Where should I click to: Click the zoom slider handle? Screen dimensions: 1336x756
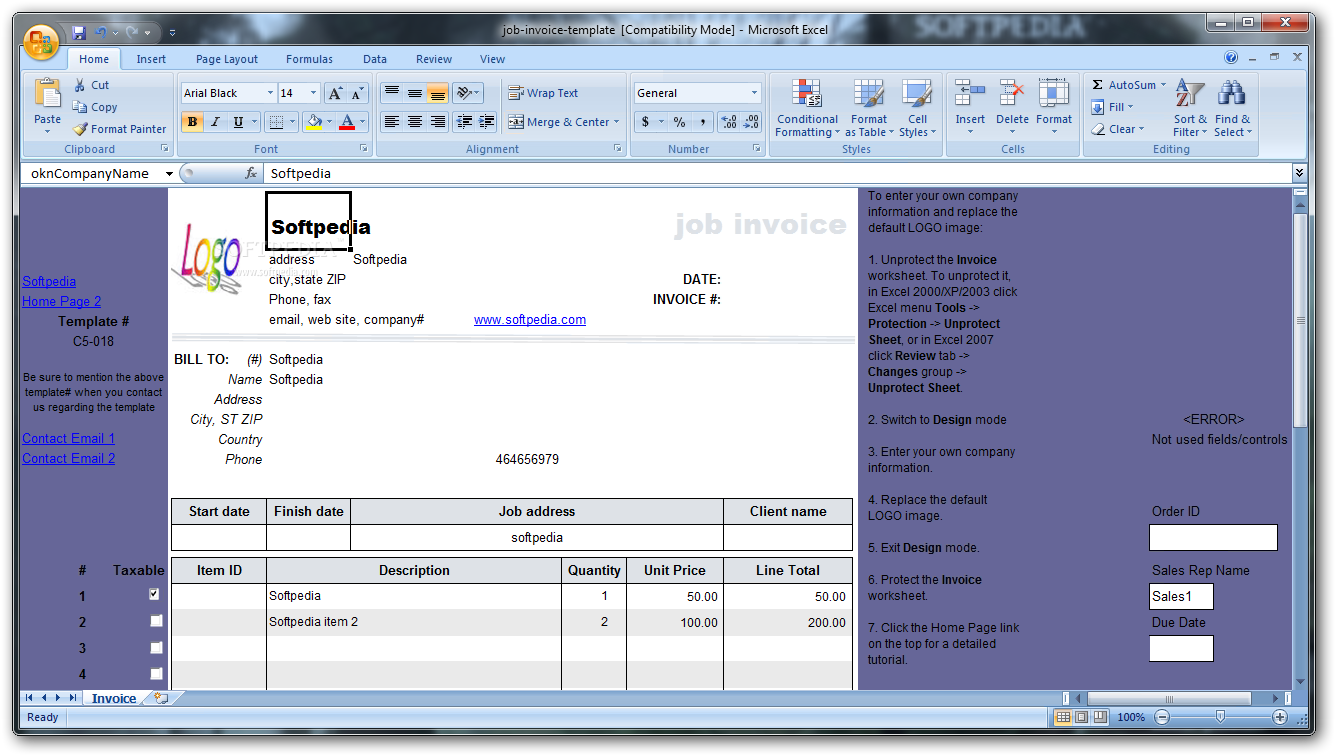click(x=1220, y=717)
